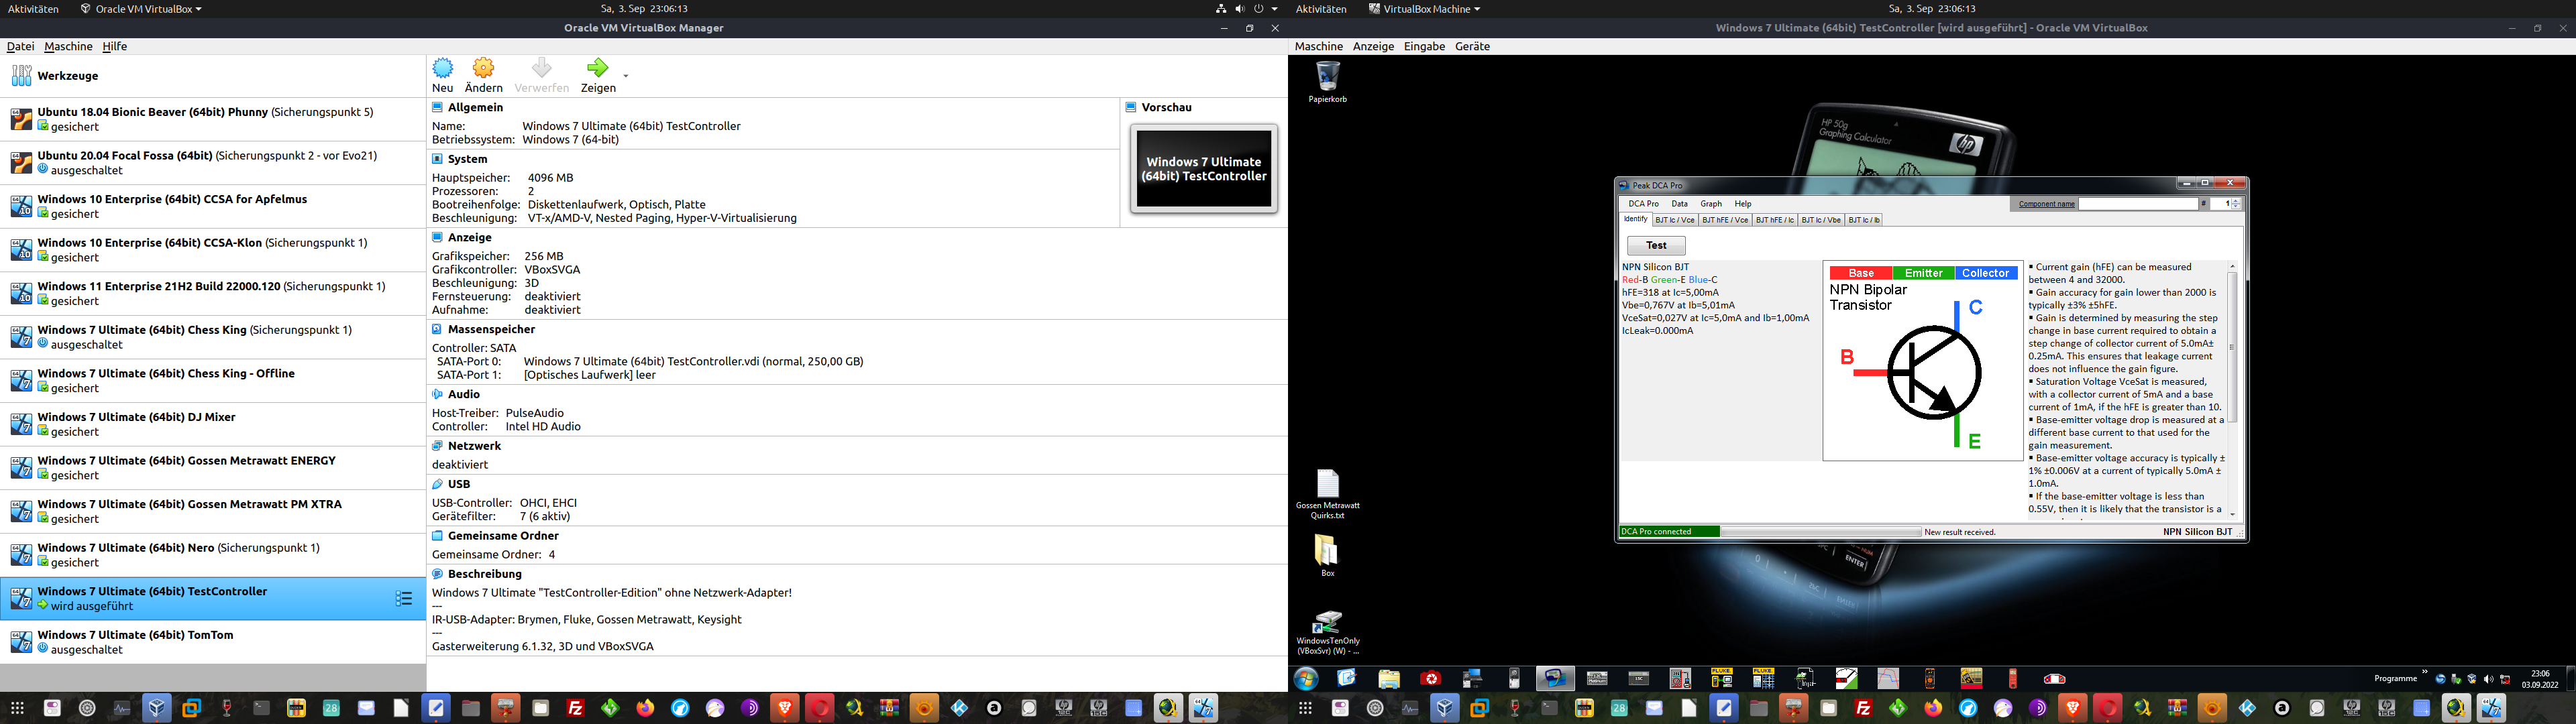The height and width of the screenshot is (724, 2576).
Task: Click the Zeigen green arrow icon
Action: coord(597,68)
